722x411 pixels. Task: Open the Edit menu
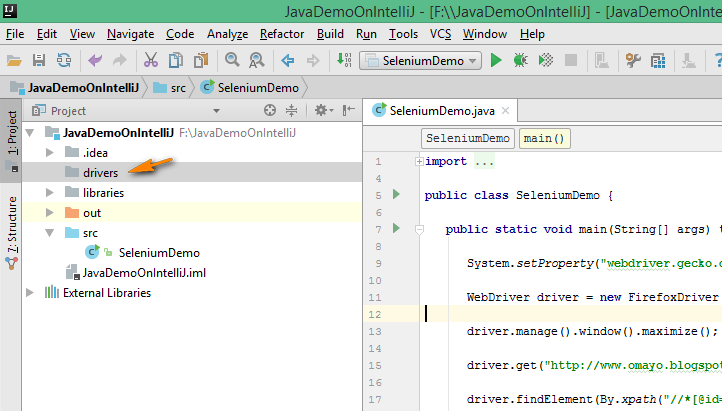tap(47, 34)
